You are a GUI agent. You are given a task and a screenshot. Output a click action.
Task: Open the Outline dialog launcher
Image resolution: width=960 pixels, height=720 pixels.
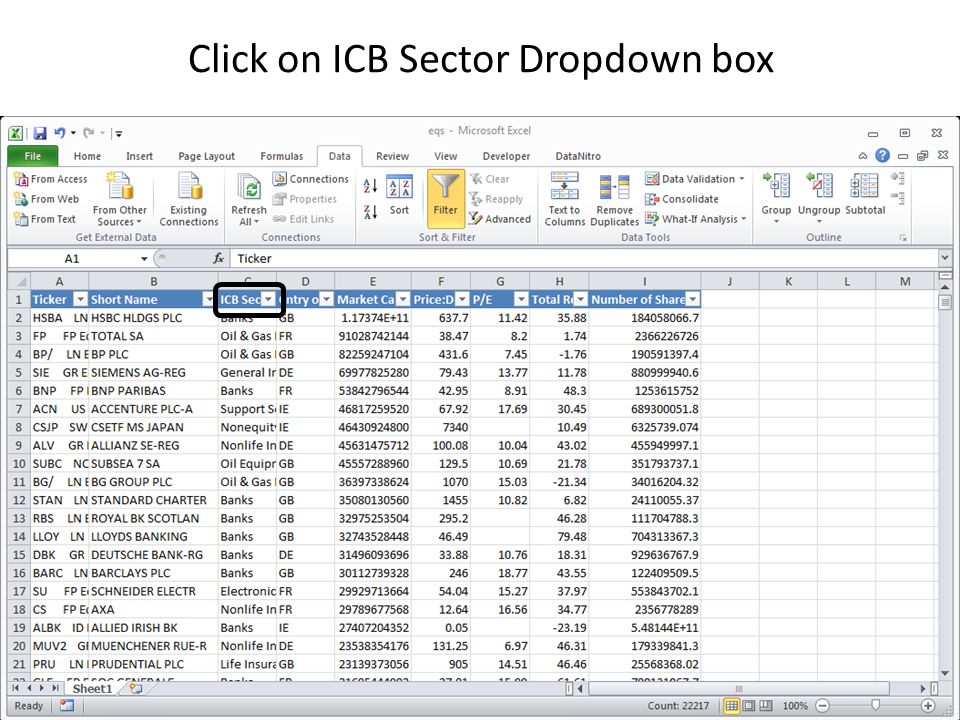pyautogui.click(x=902, y=238)
